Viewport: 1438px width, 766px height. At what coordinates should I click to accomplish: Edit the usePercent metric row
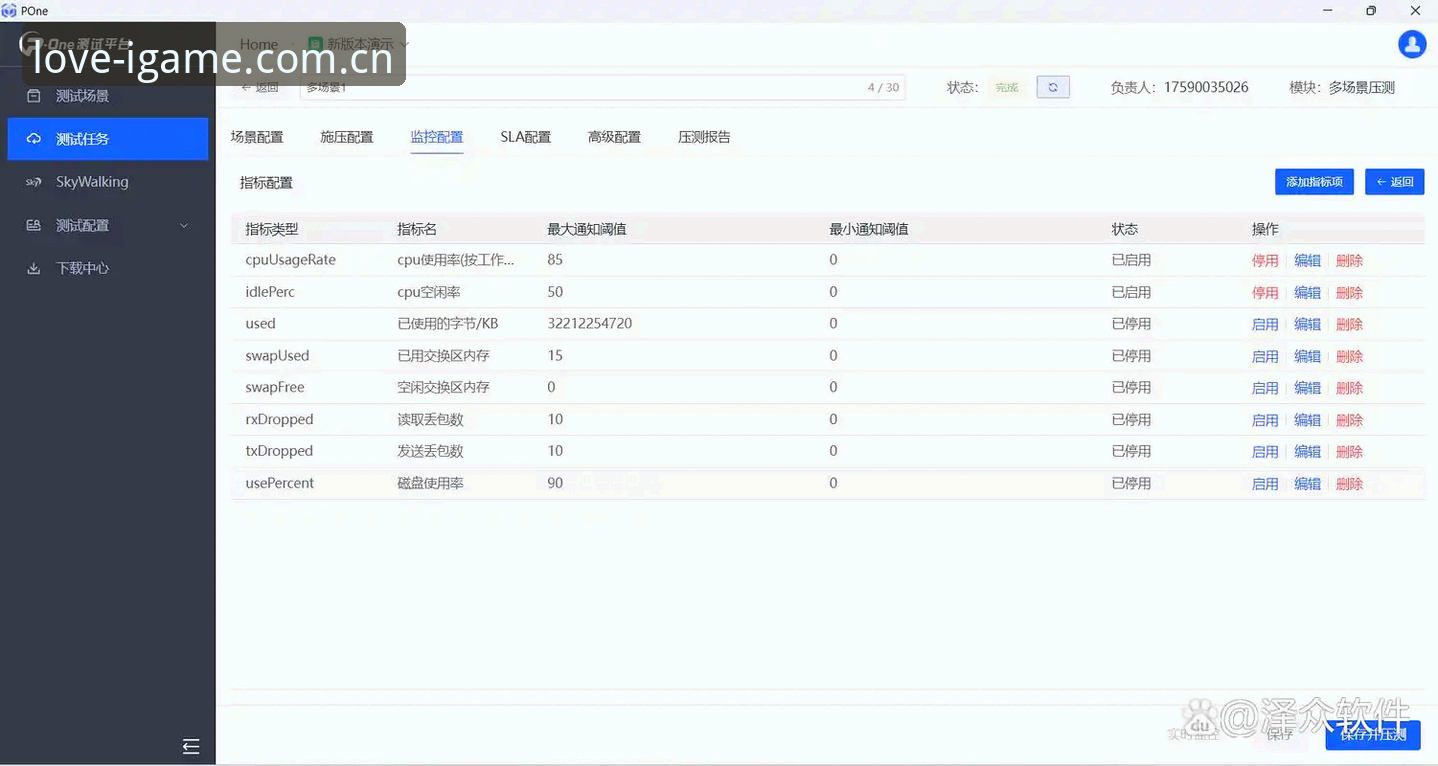pyautogui.click(x=1307, y=484)
